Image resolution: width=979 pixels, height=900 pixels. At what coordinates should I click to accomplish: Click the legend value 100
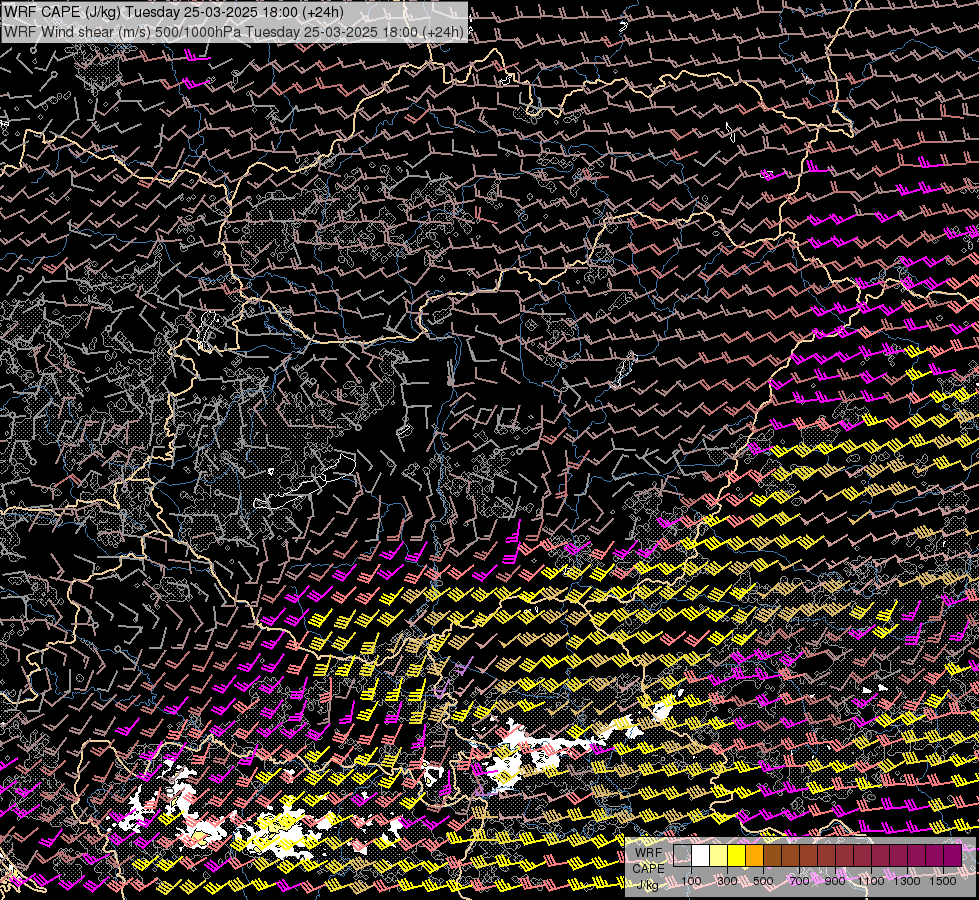691,881
